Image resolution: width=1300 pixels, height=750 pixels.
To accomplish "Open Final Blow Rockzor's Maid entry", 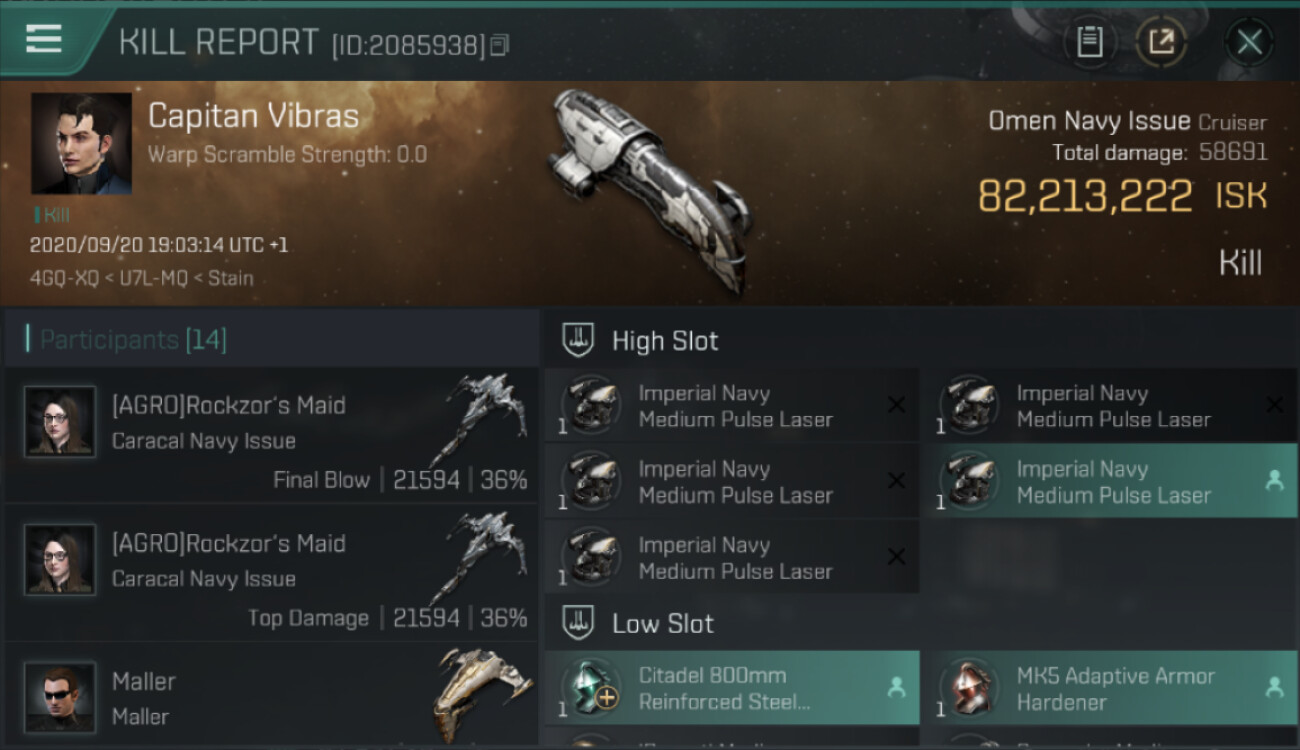I will click(x=271, y=435).
